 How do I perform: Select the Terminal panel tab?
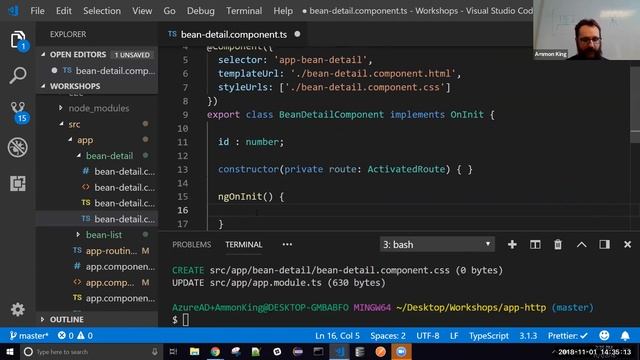coord(244,244)
